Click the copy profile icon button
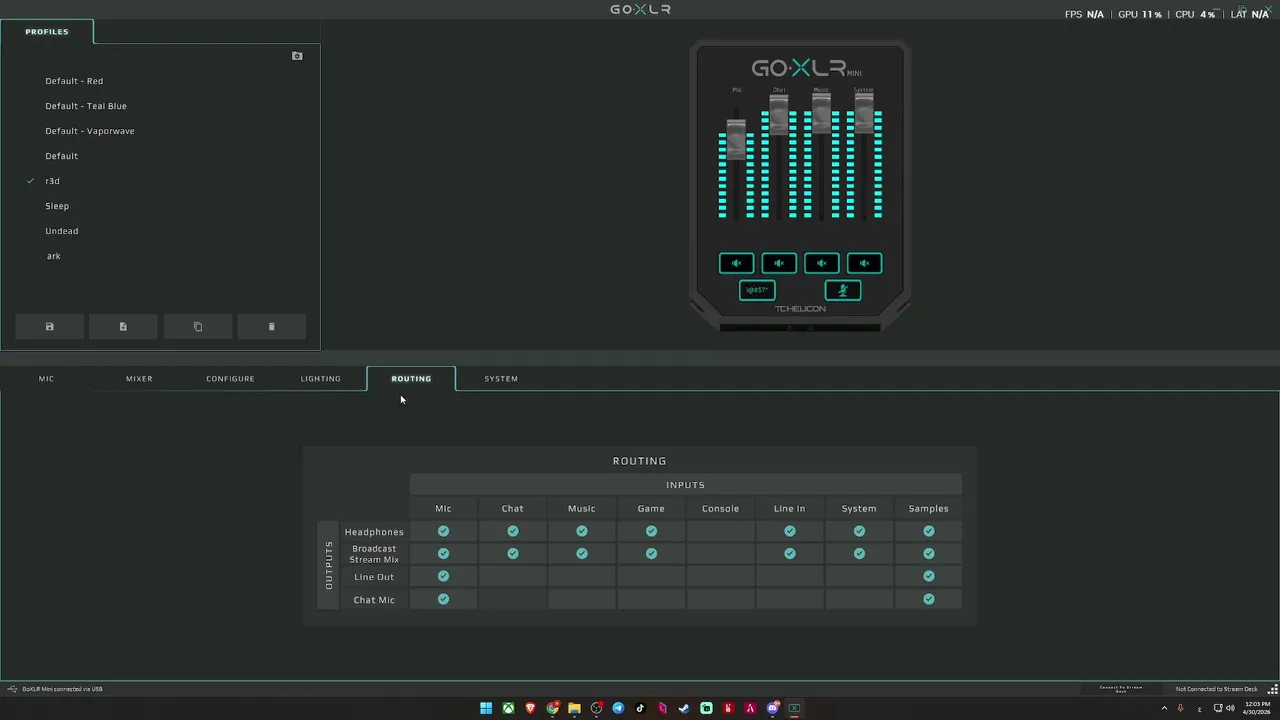Viewport: 1280px width, 720px height. 197,327
